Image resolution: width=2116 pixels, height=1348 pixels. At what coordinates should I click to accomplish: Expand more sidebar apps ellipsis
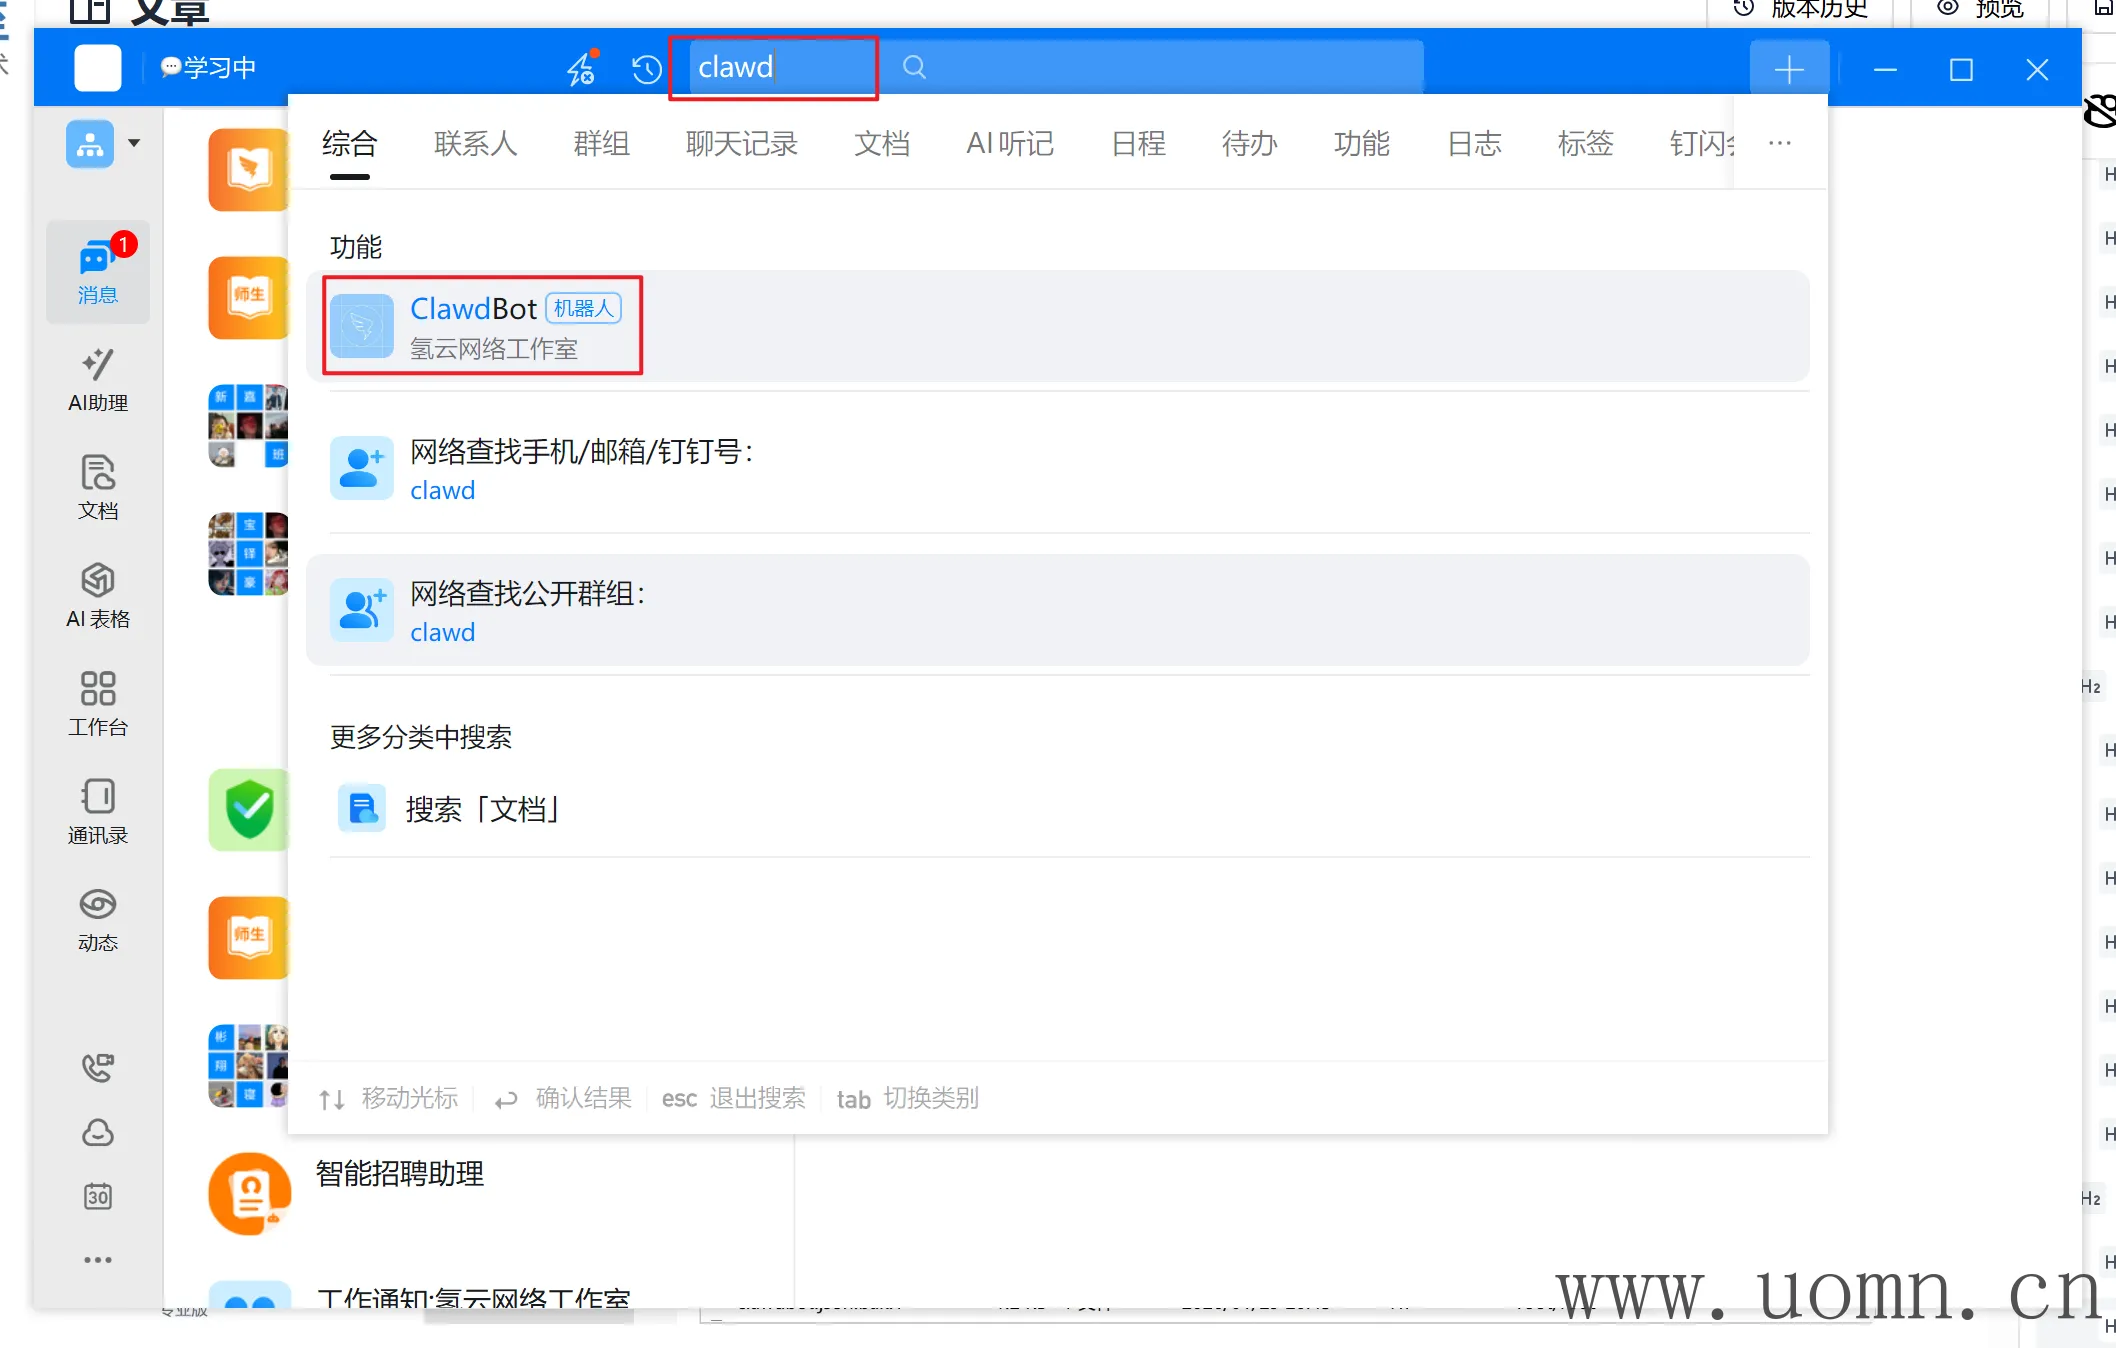click(97, 1260)
